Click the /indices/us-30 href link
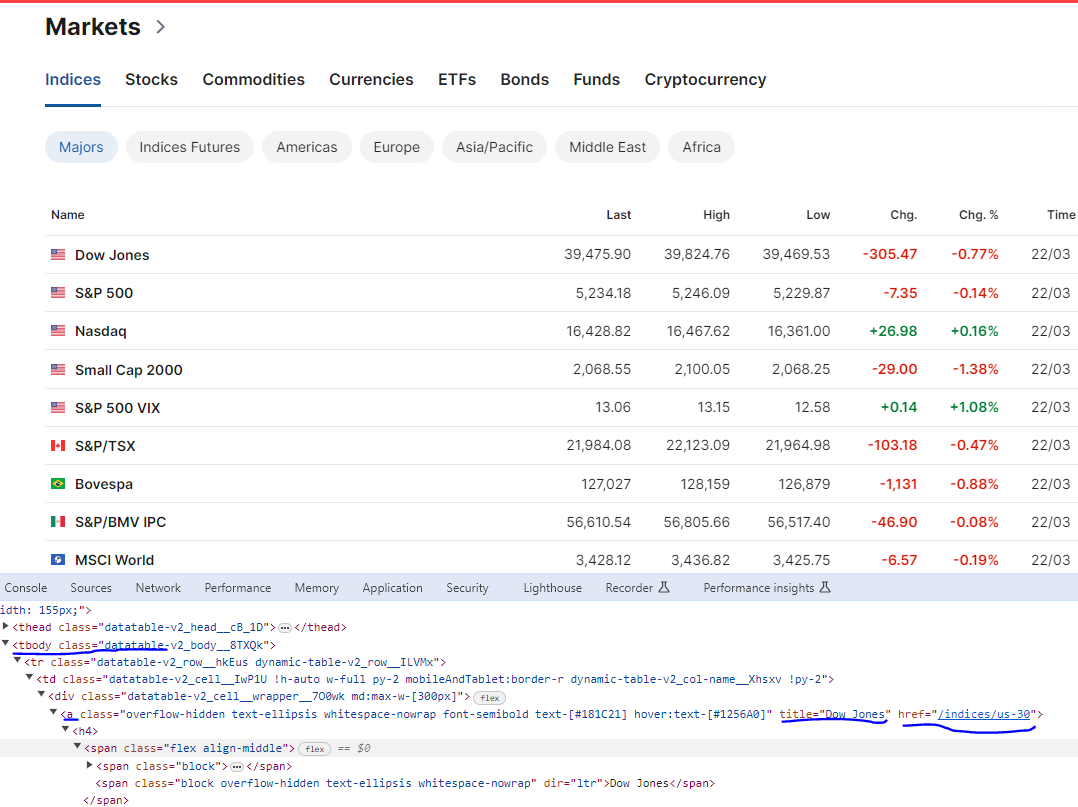Viewport: 1078px width, 807px height. 984,714
